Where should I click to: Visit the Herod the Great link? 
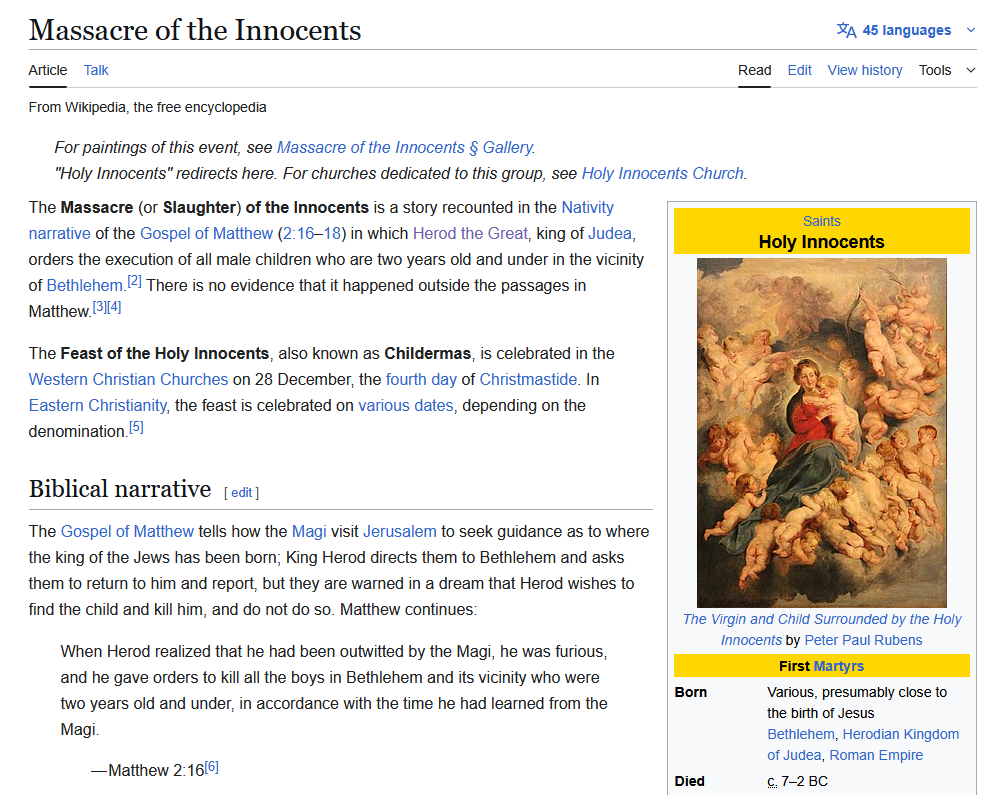click(x=470, y=233)
